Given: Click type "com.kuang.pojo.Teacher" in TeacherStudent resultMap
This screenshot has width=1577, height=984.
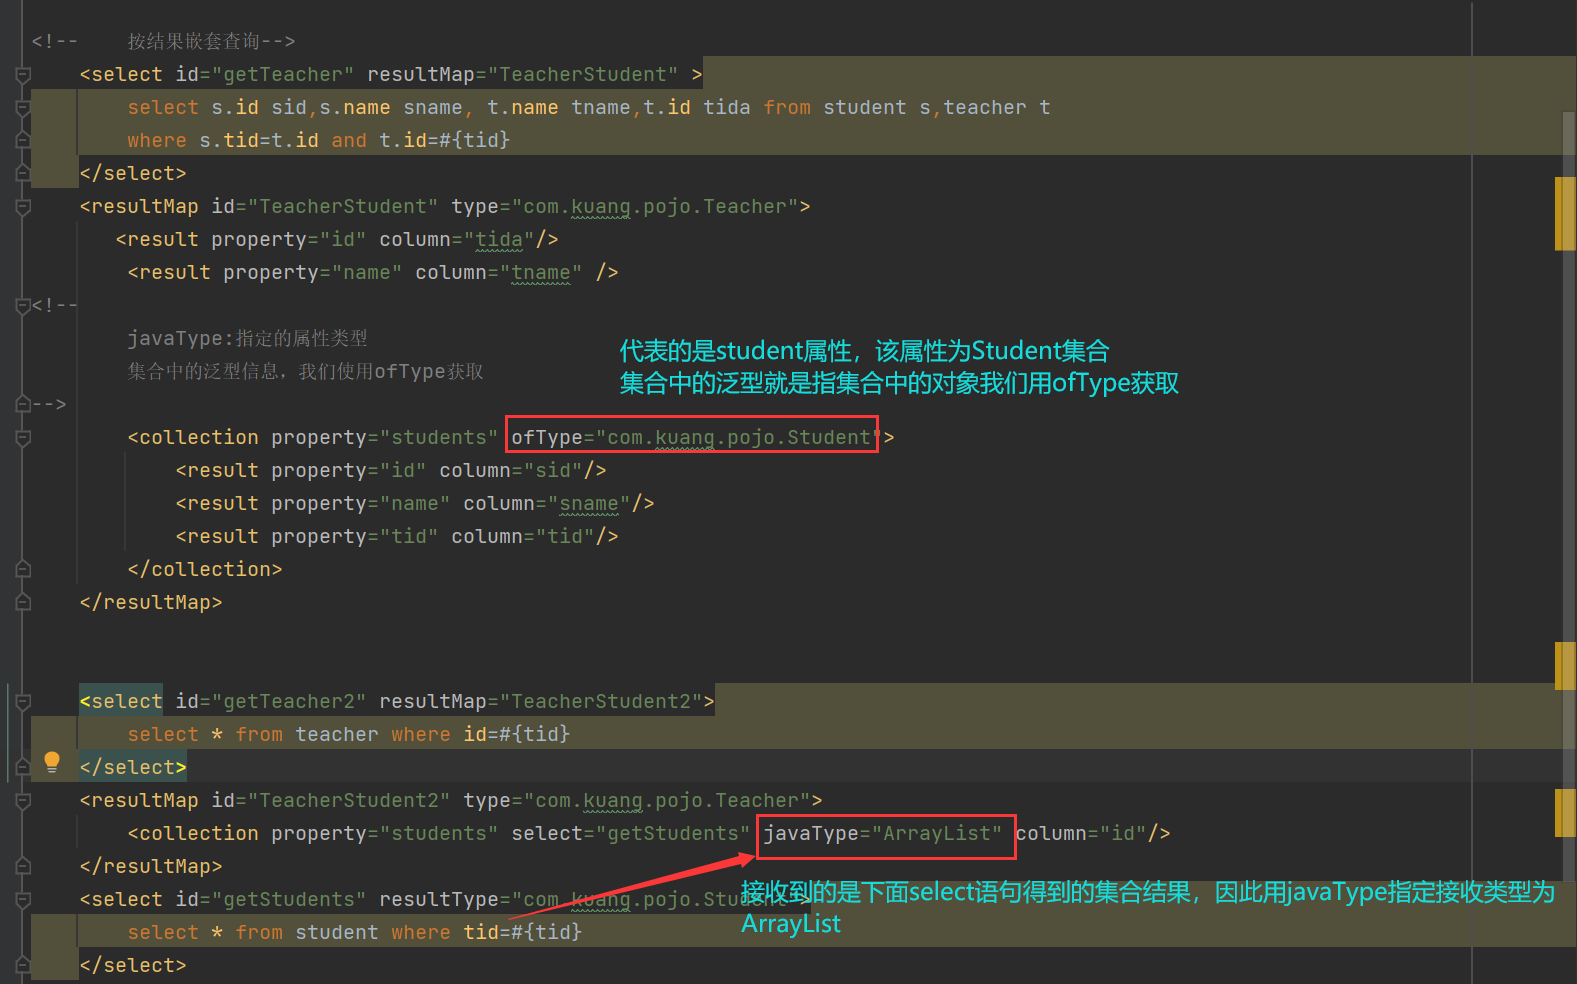Looking at the screenshot, I should (655, 207).
